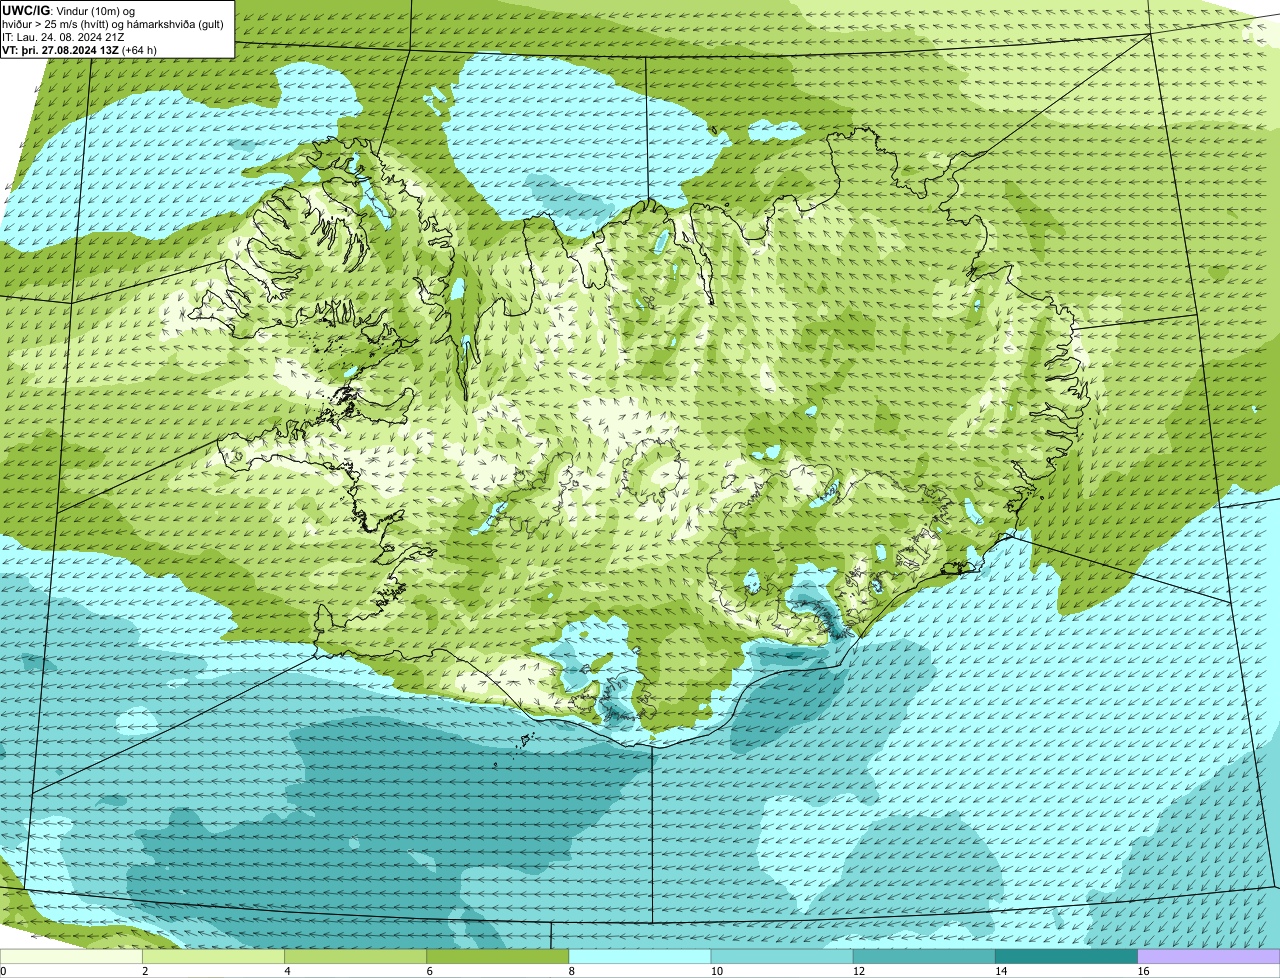
Task: Click the 10–12 m/s turquoise legend segment
Action: click(x=782, y=956)
